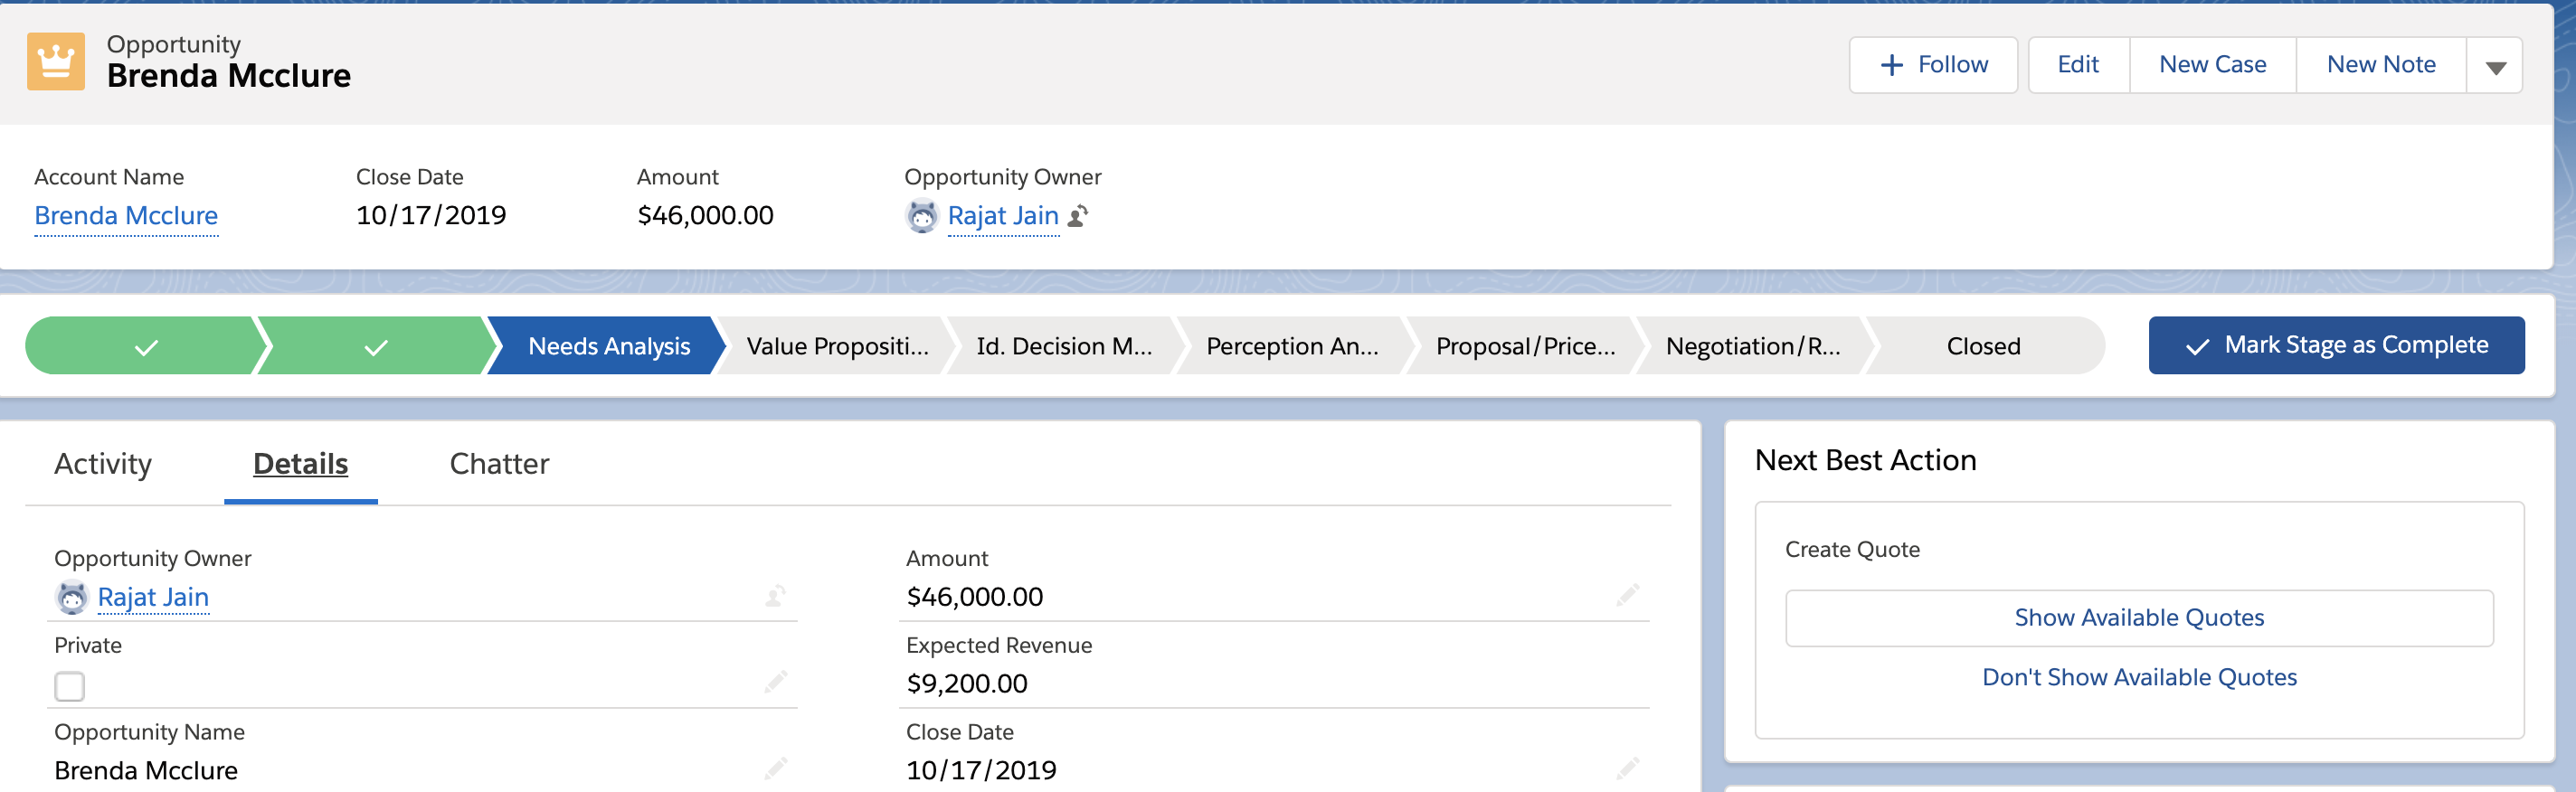The height and width of the screenshot is (792, 2576).
Task: Click change owner icon in Details Opportunity Owner row
Action: pos(776,597)
